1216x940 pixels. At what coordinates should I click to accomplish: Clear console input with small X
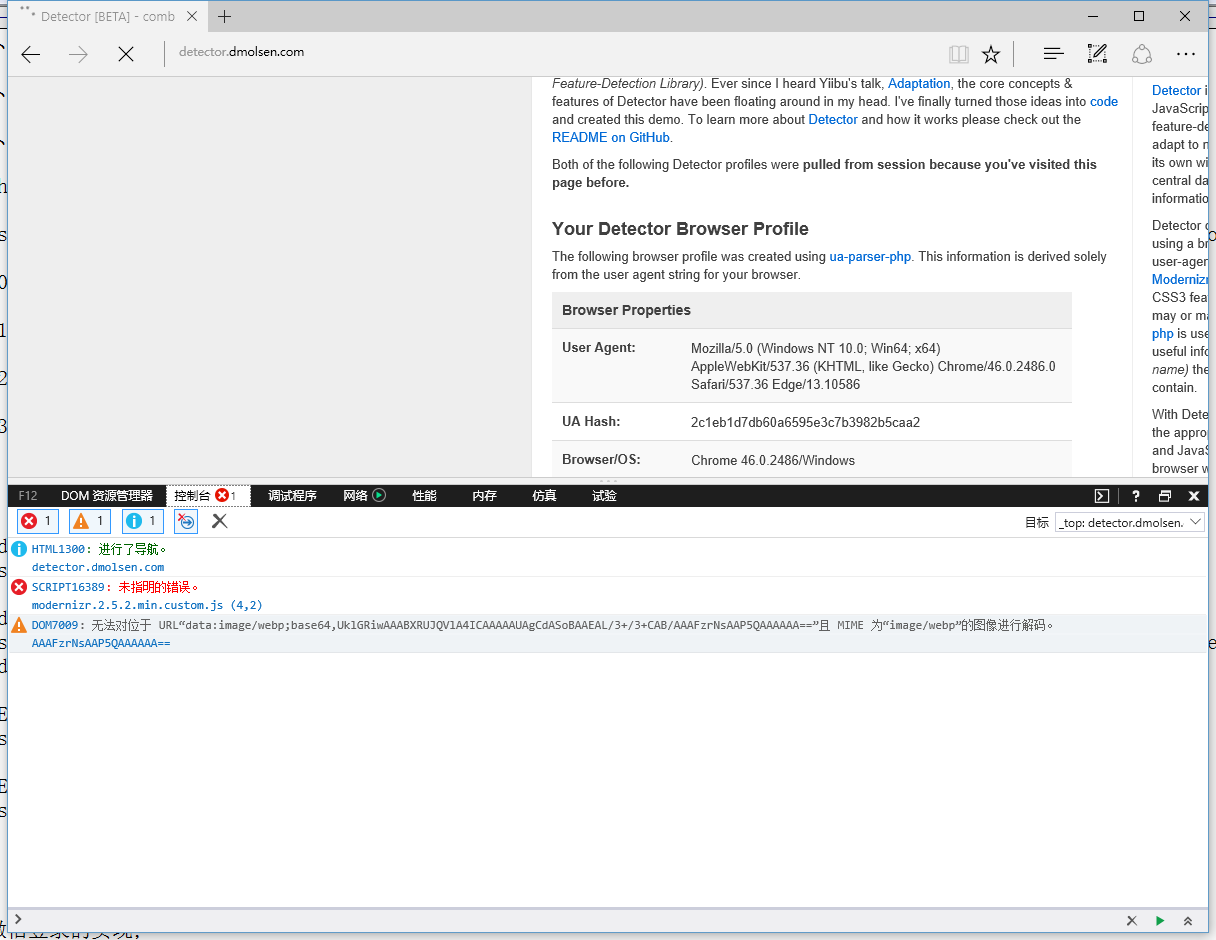[x=1132, y=921]
